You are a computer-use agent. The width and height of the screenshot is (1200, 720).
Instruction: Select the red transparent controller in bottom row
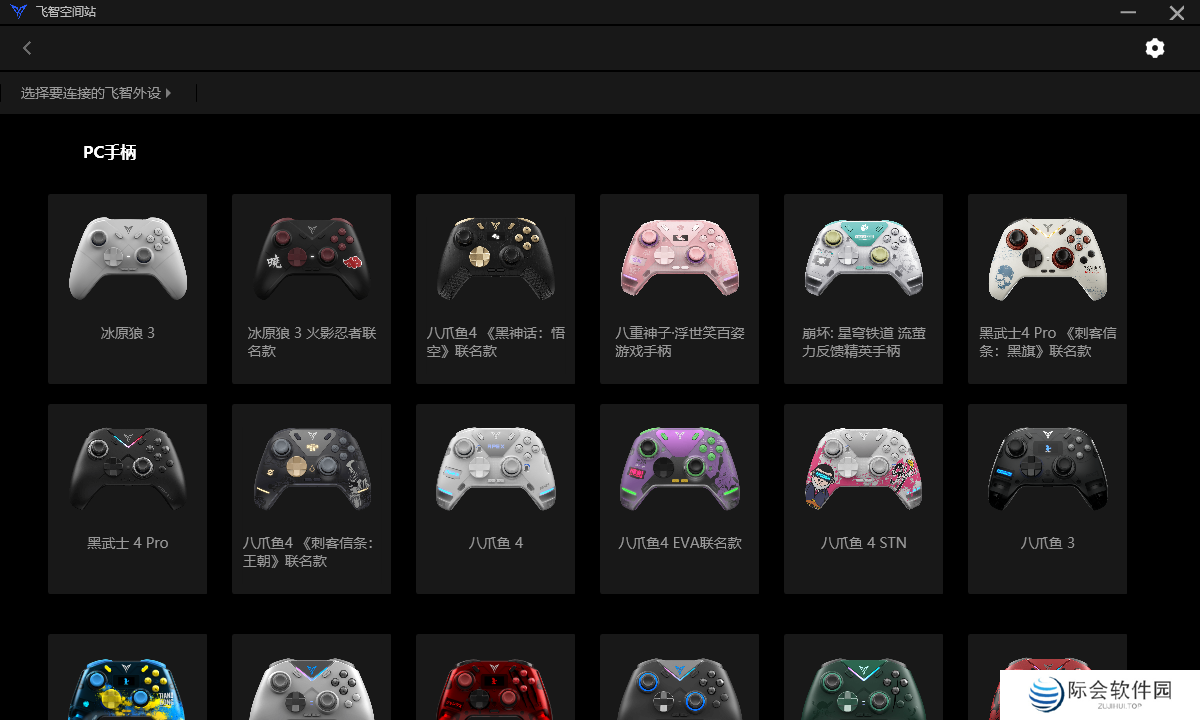coord(496,677)
